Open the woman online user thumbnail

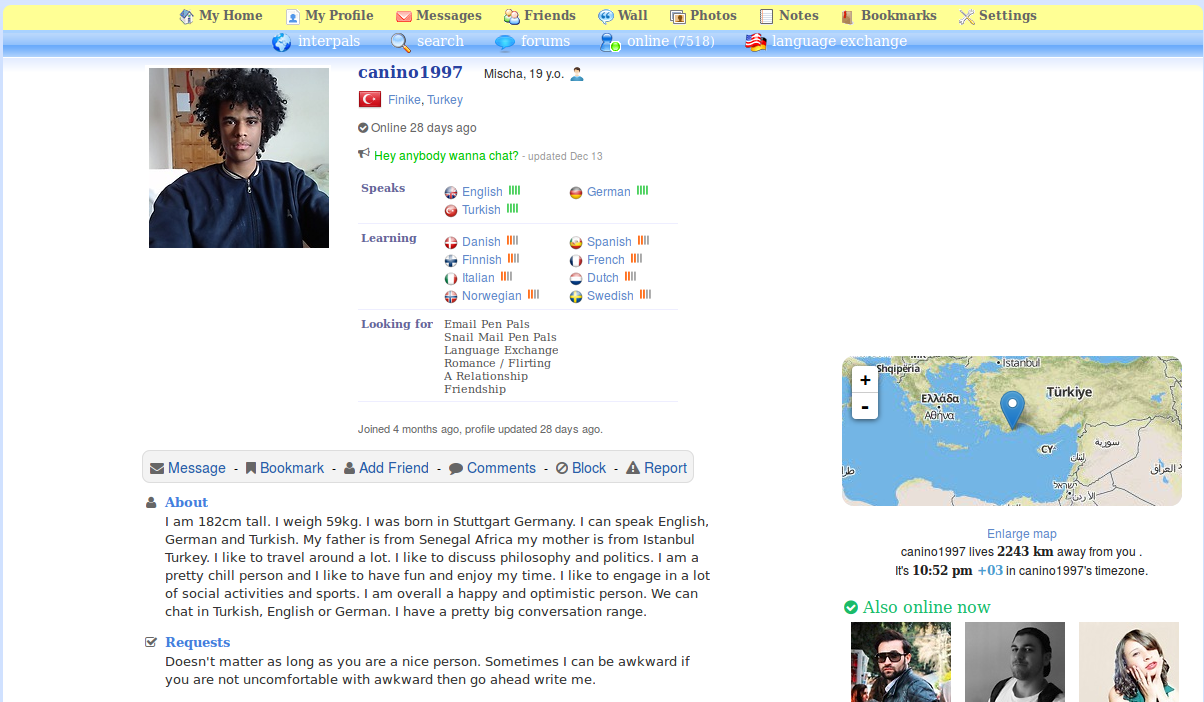(x=1129, y=662)
